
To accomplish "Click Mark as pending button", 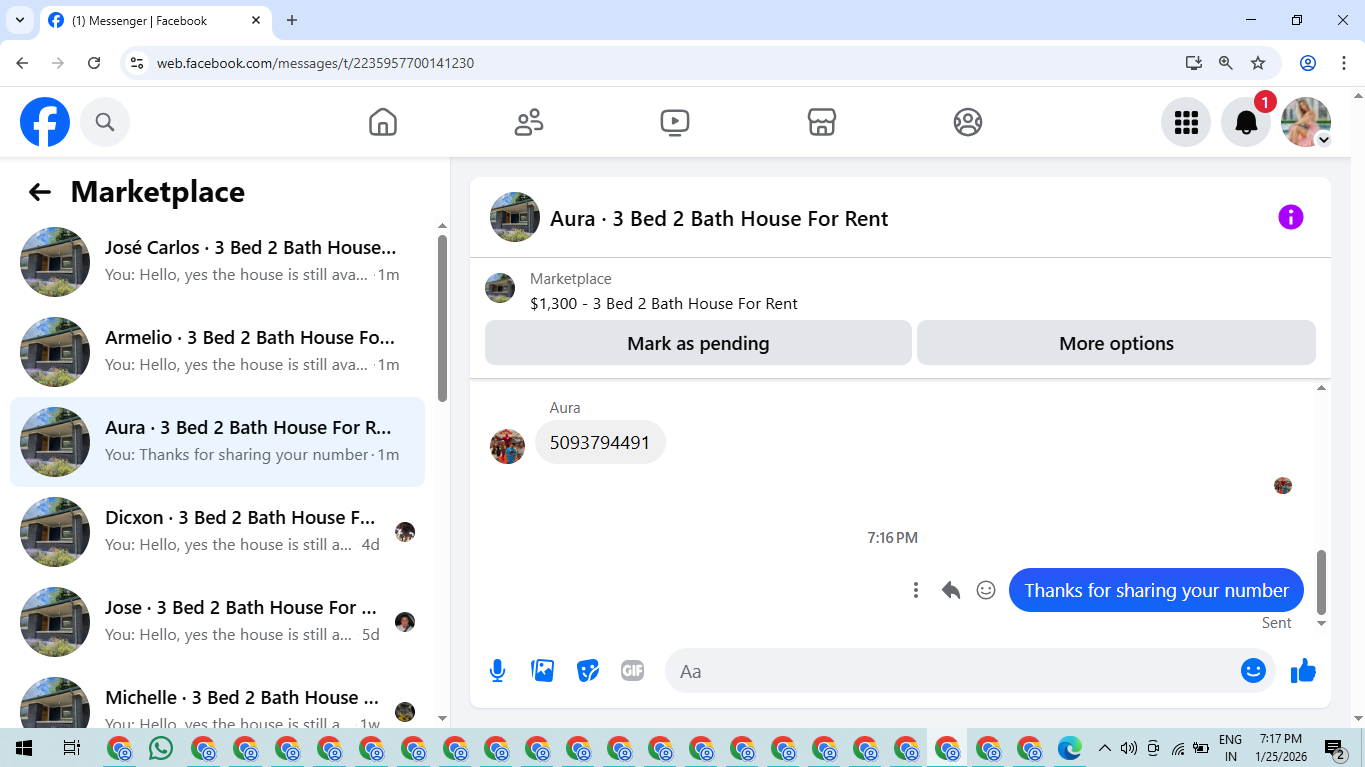I will coord(698,343).
